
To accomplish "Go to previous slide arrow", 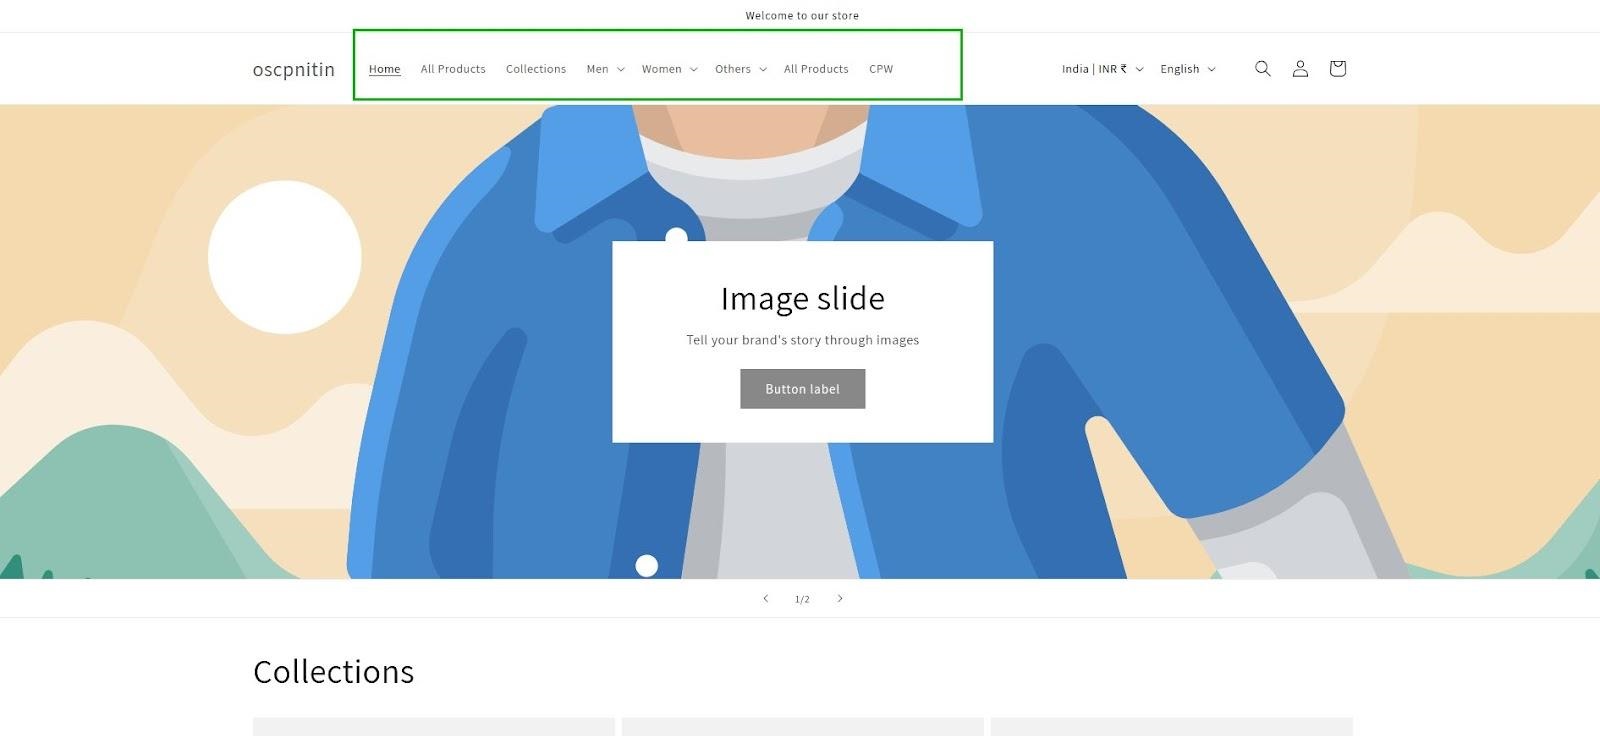I will tap(766, 599).
